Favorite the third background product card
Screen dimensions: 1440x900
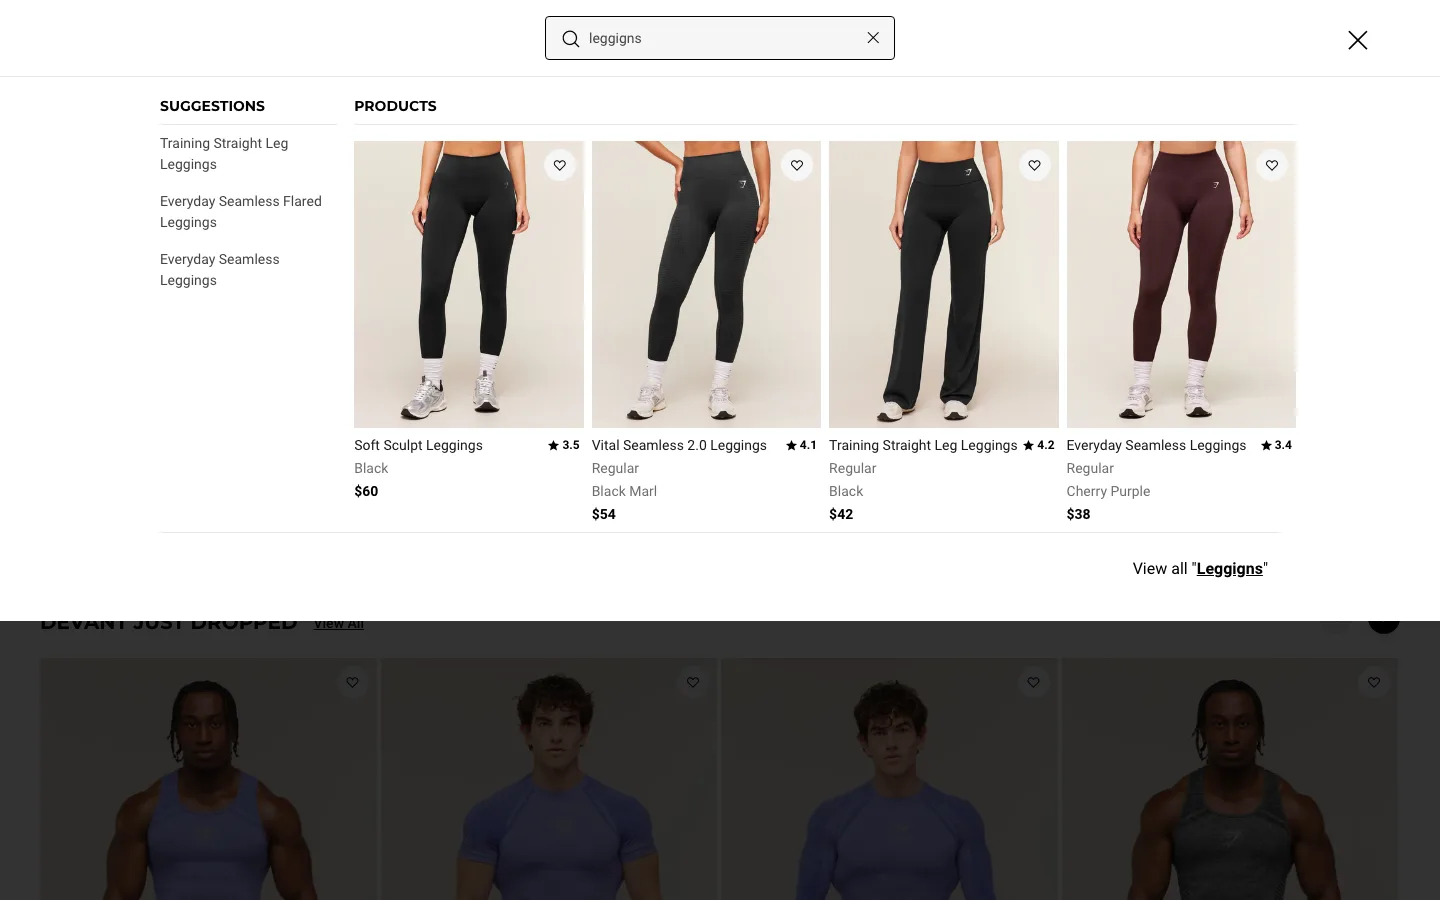pos(1033,683)
